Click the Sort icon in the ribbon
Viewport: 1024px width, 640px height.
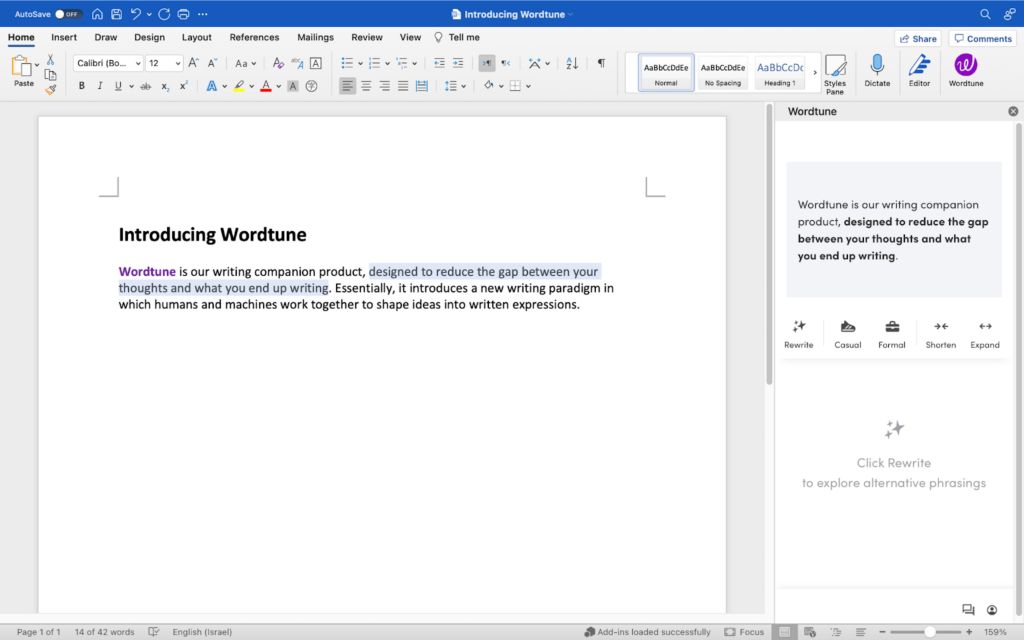point(572,63)
